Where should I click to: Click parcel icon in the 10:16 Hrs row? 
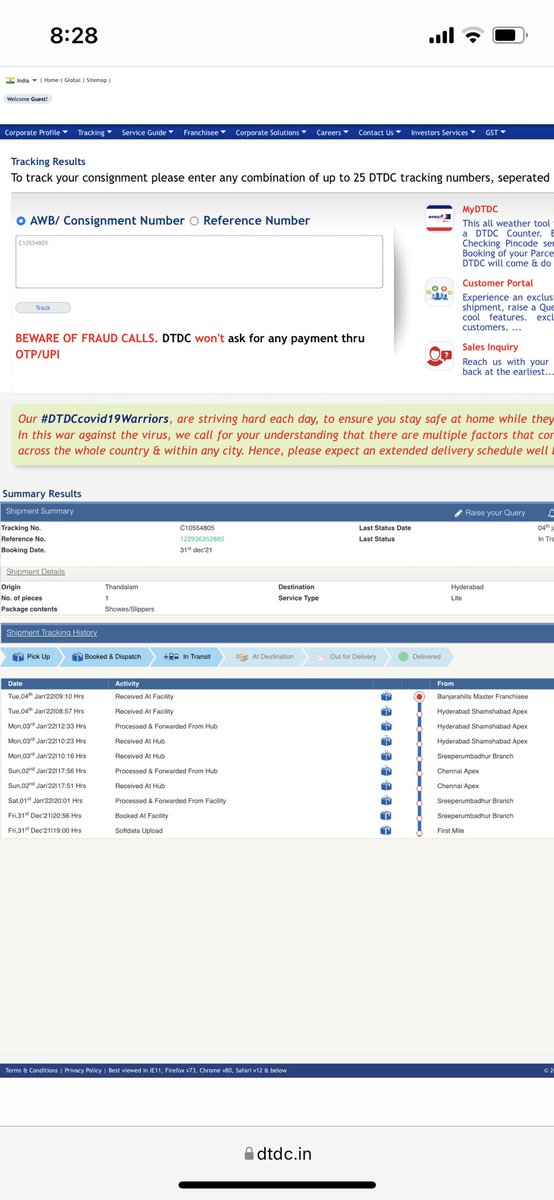386,756
